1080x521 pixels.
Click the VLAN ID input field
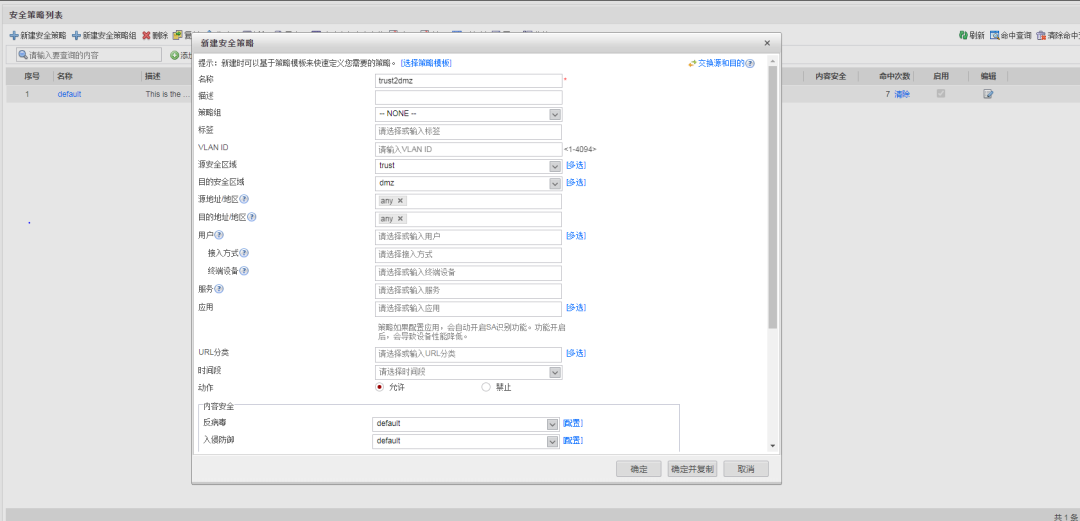tap(468, 149)
